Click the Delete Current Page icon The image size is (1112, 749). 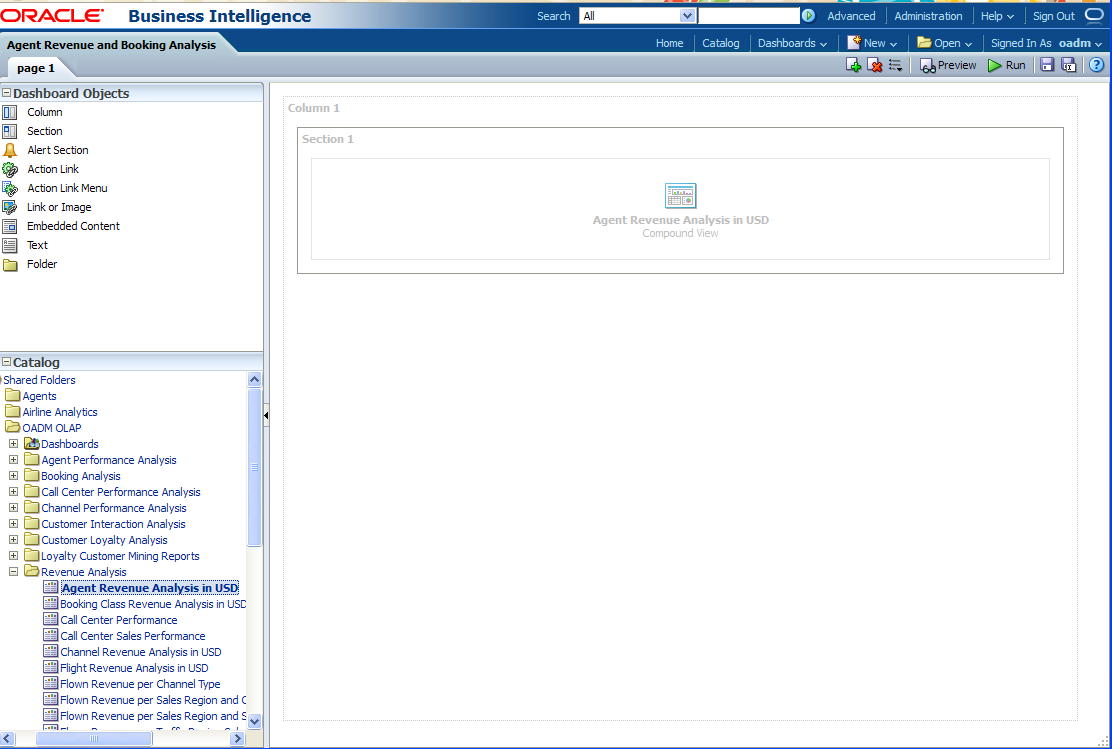click(875, 65)
